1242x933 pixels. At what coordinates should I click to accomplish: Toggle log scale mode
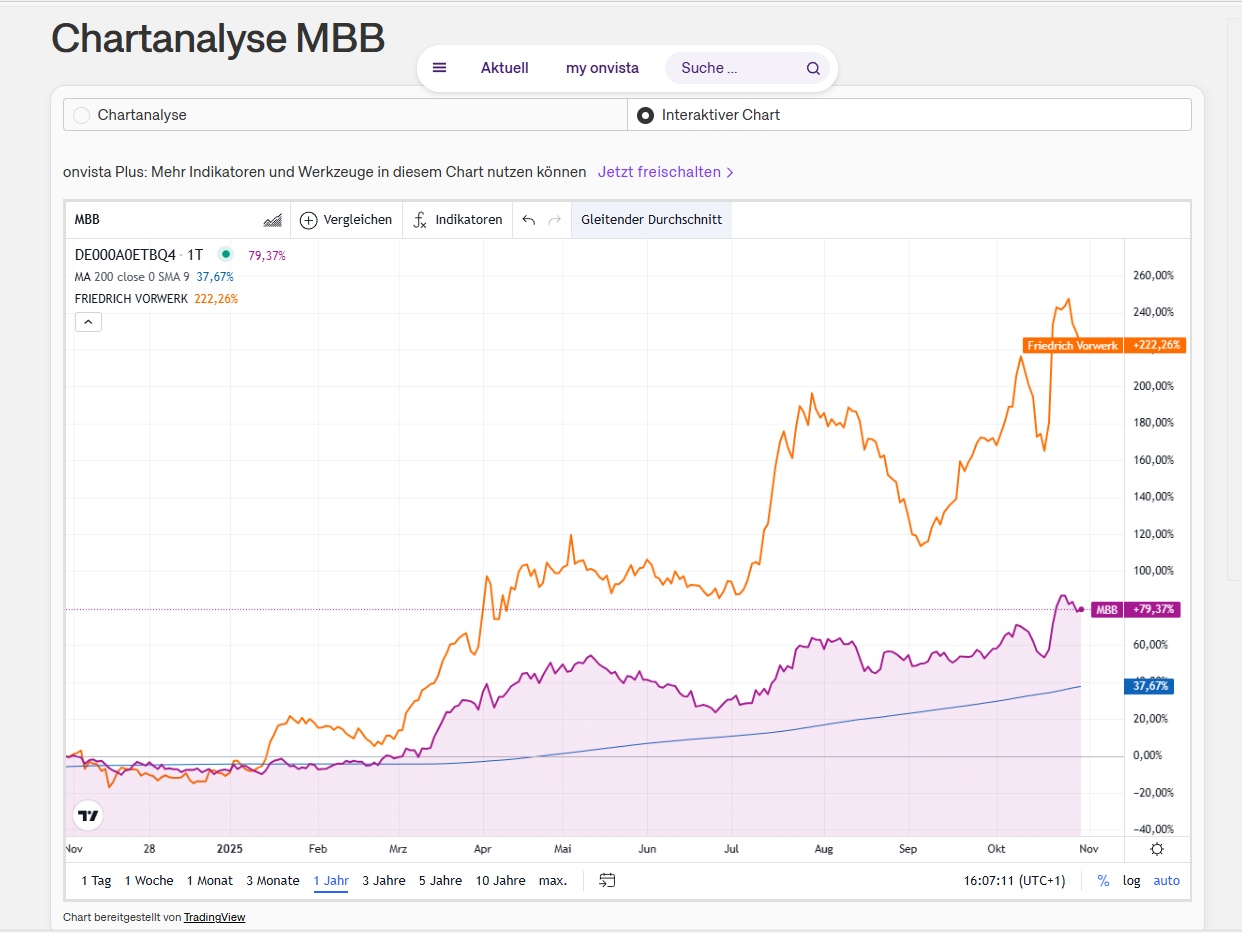(x=1131, y=881)
